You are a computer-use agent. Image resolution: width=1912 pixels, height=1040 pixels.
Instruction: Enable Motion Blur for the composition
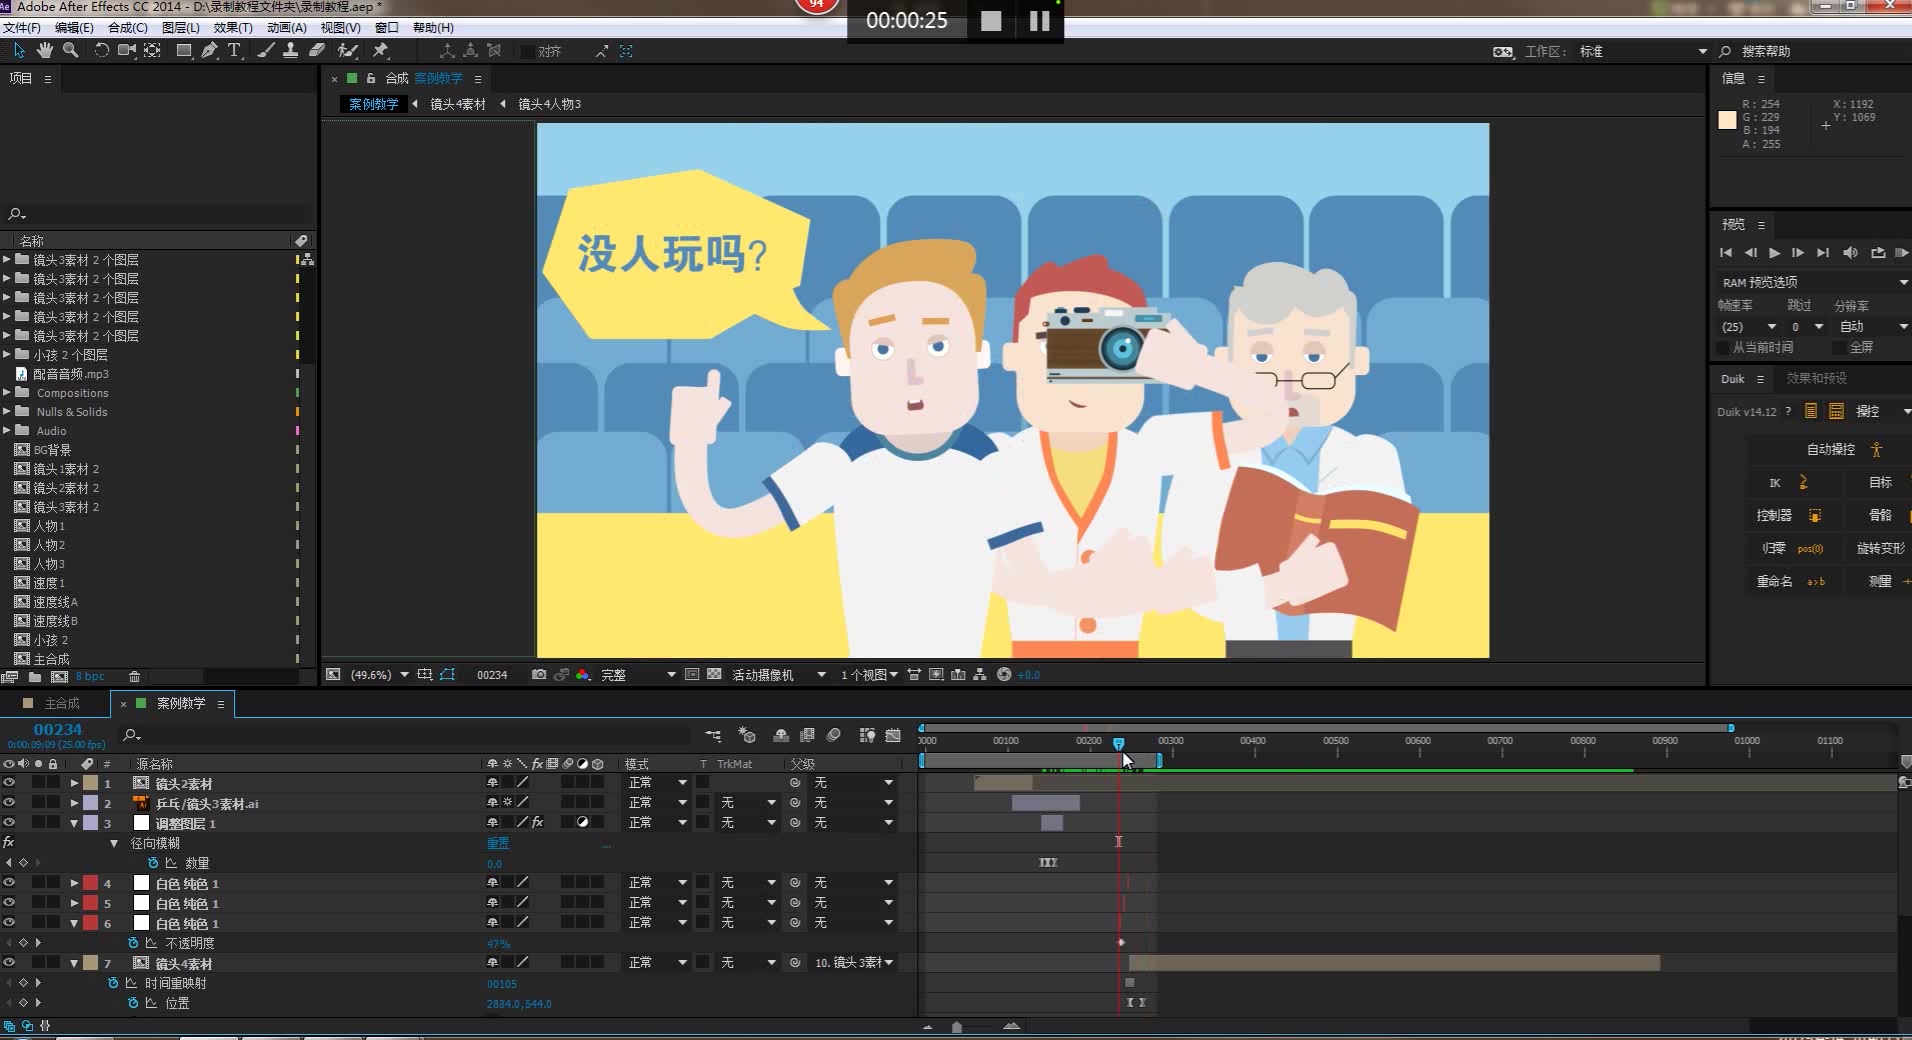(834, 735)
